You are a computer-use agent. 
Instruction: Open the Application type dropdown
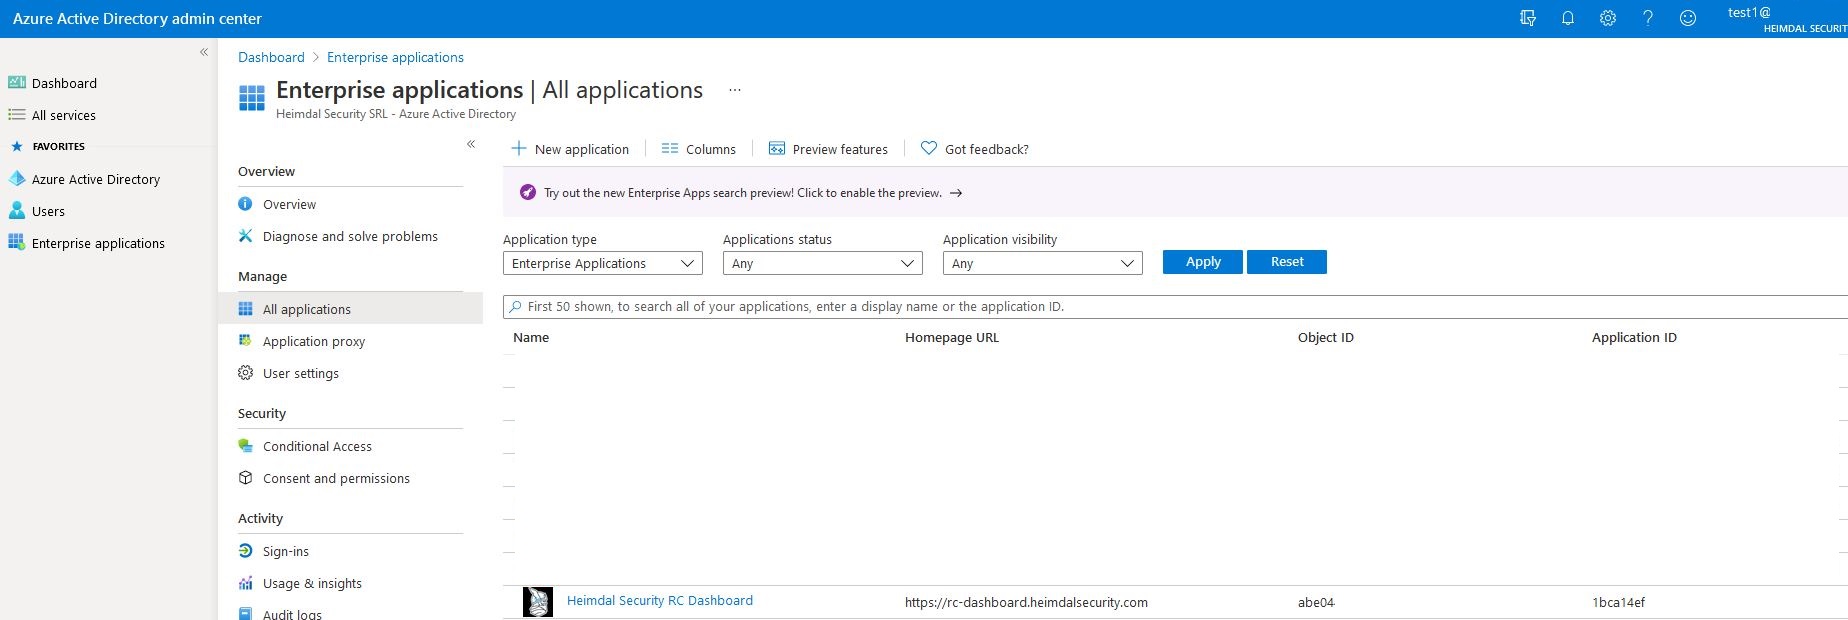coord(603,263)
